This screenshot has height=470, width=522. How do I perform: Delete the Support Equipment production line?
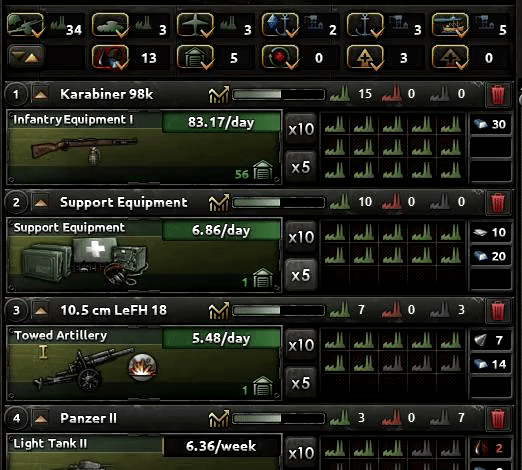click(498, 203)
